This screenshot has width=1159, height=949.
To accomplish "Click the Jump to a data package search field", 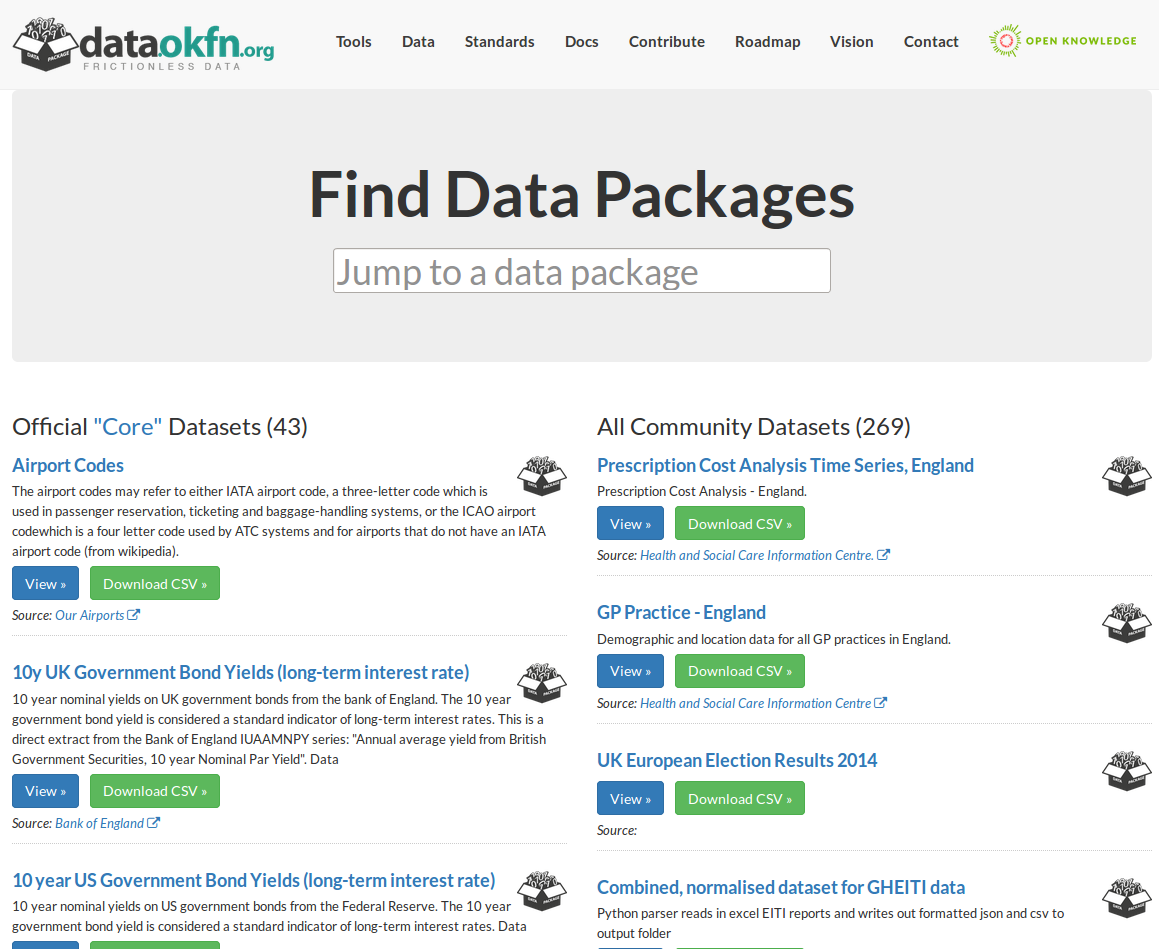I will (581, 270).
